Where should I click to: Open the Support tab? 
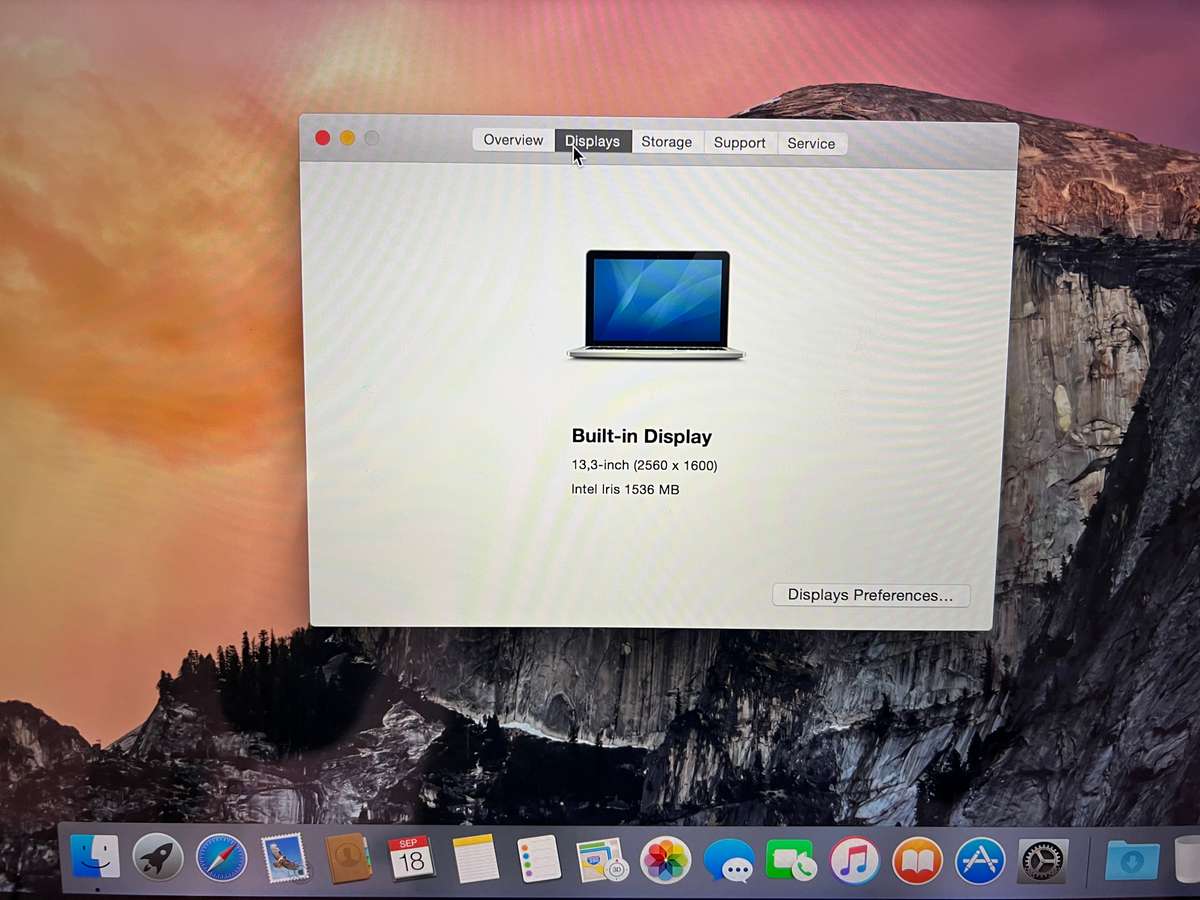(x=740, y=143)
